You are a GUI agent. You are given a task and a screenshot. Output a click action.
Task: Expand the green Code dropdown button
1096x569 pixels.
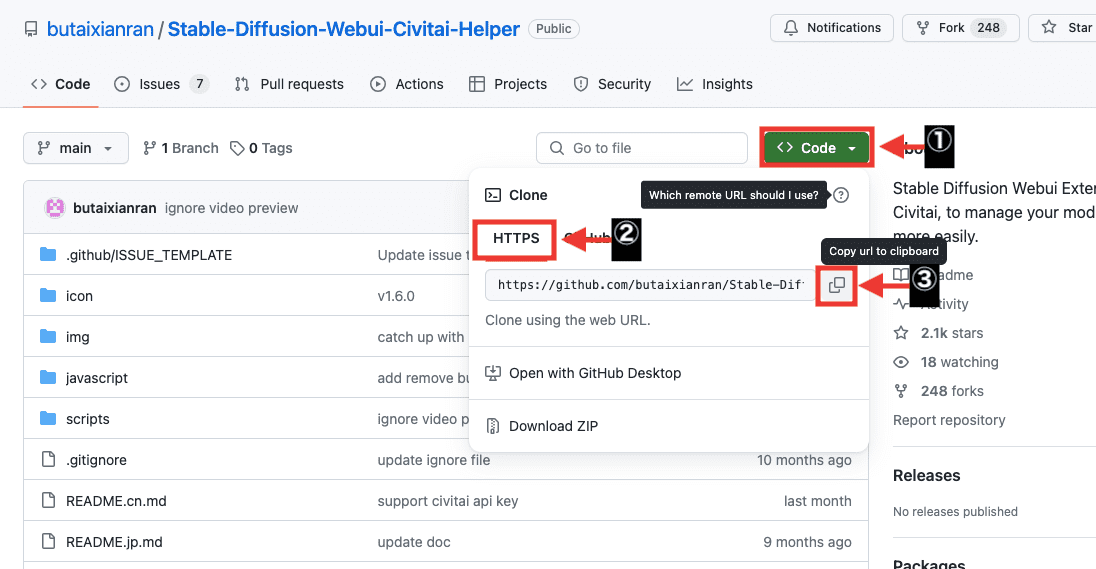(817, 148)
